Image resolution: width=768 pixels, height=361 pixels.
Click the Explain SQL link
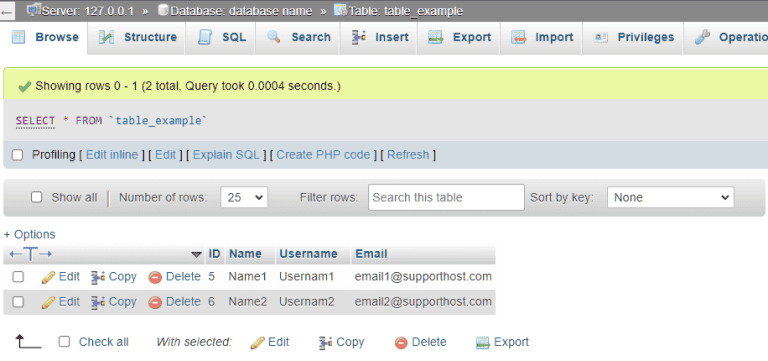click(226, 155)
